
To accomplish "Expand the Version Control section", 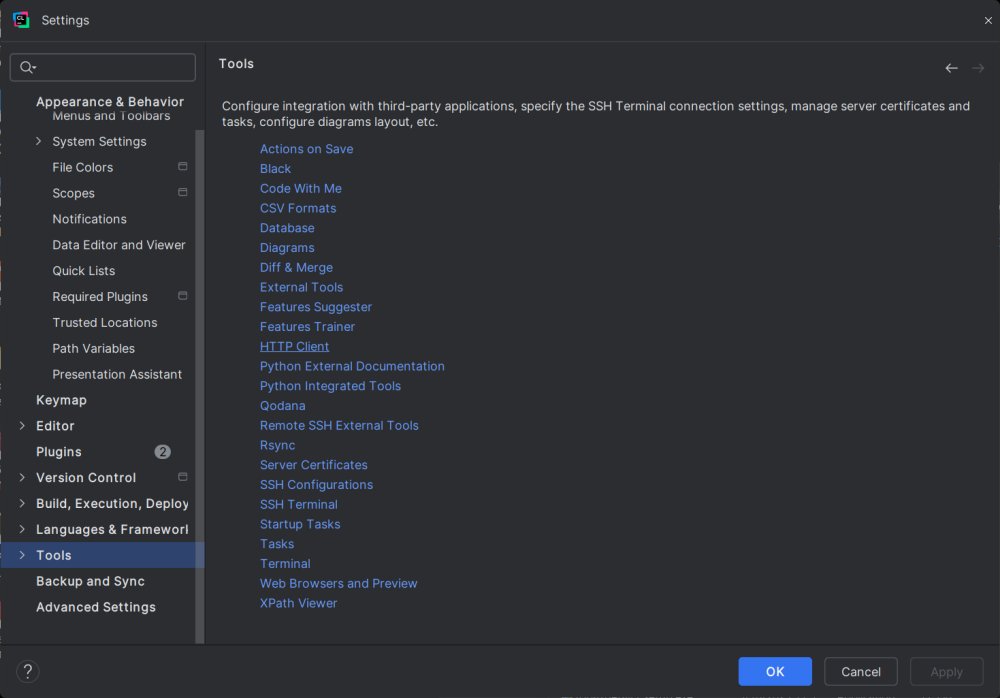I will click(x=22, y=477).
